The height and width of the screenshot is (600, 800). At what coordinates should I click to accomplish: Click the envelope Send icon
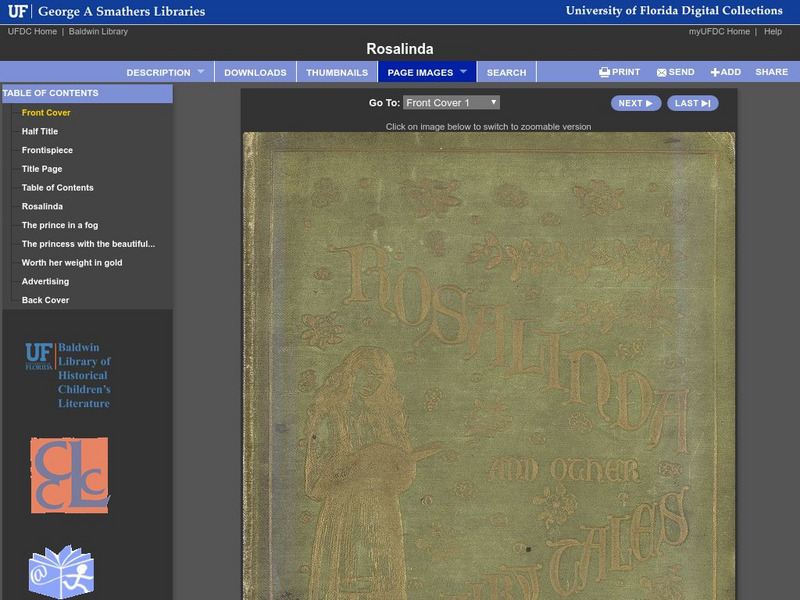pos(662,72)
